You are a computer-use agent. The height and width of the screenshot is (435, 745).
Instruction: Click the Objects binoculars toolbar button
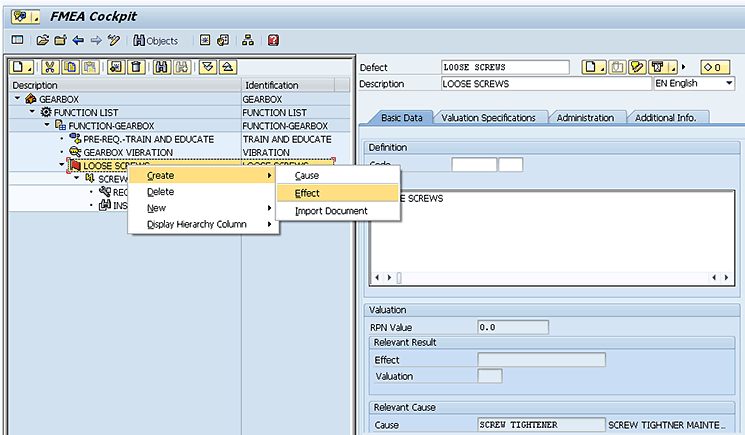click(x=158, y=41)
